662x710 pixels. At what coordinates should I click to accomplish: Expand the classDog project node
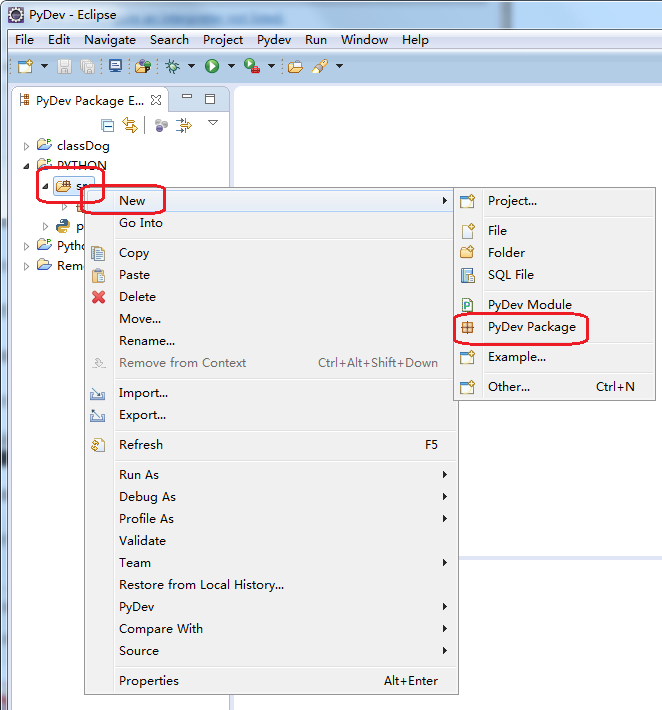(26, 146)
